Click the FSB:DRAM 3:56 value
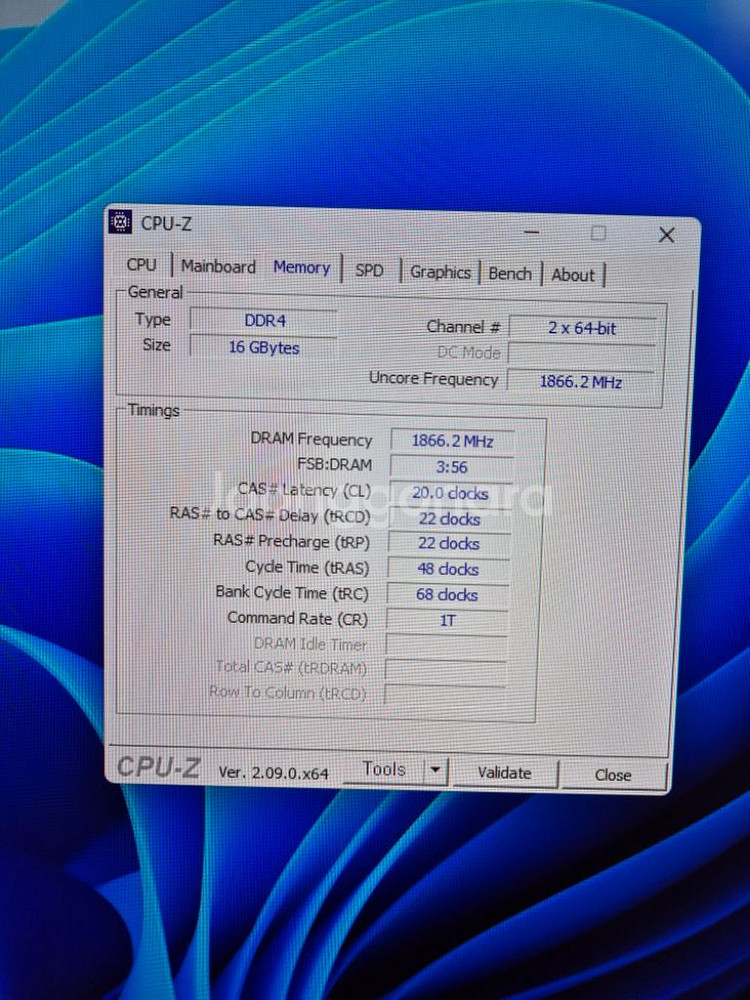Viewport: 750px width, 1000px height. click(x=452, y=467)
